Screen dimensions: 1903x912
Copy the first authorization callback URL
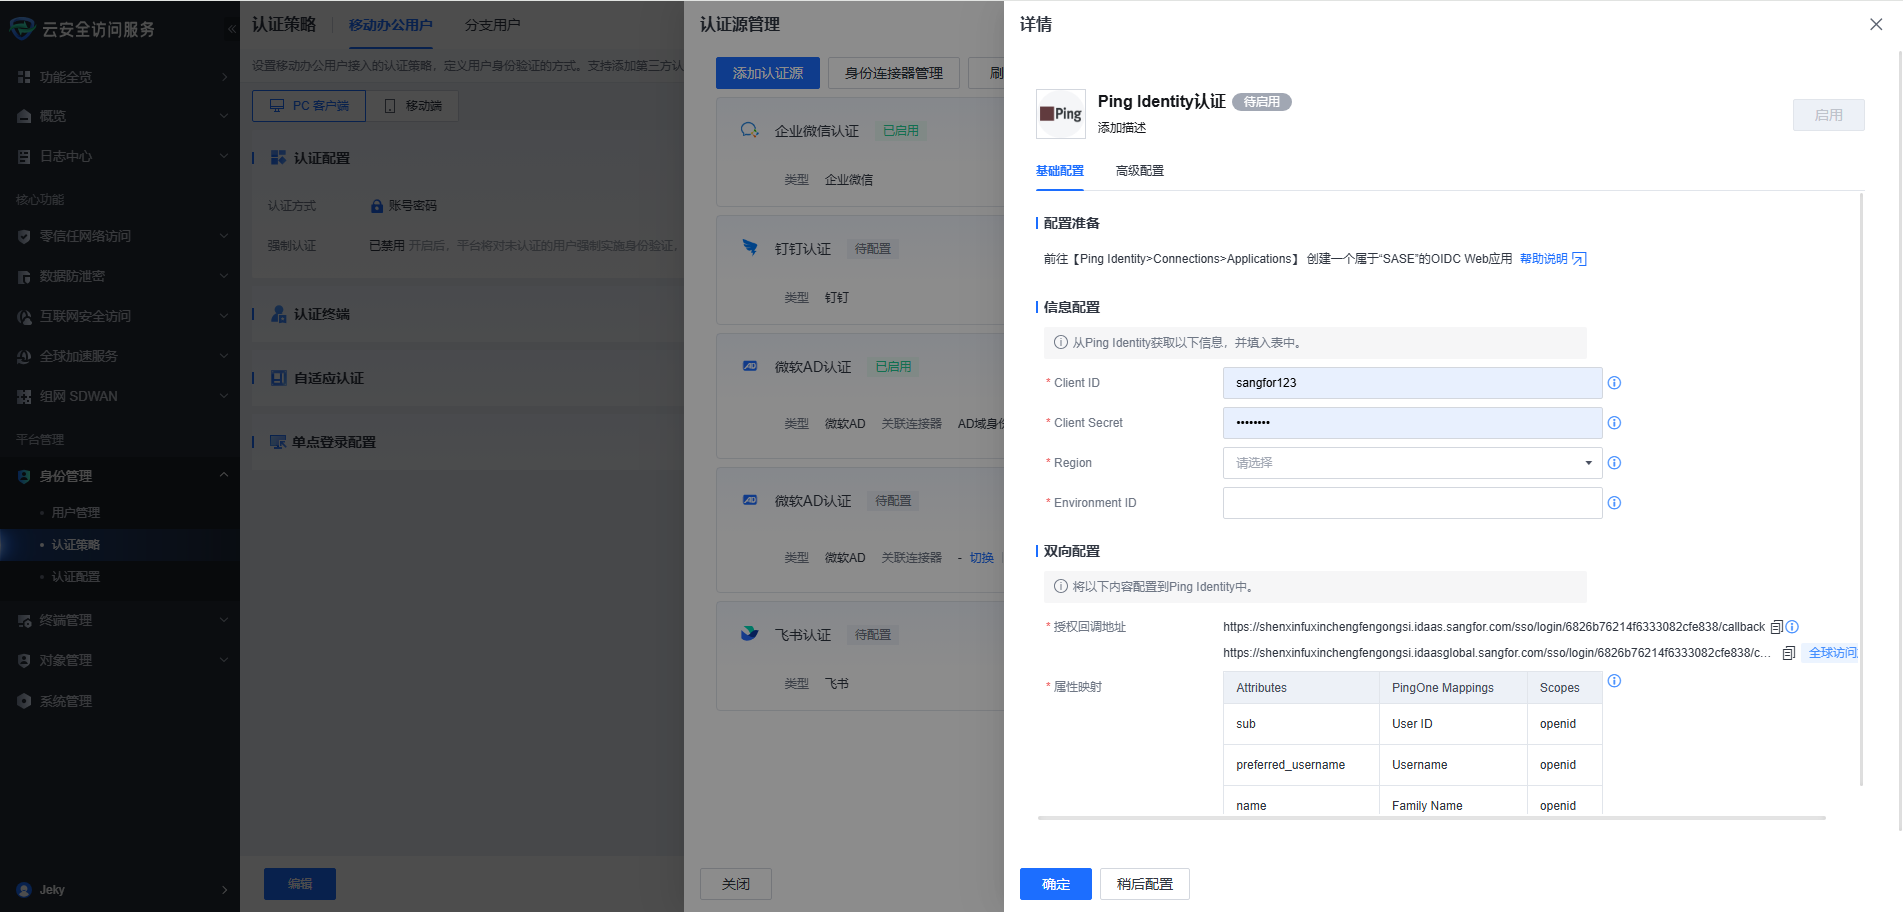pyautogui.click(x=1776, y=627)
